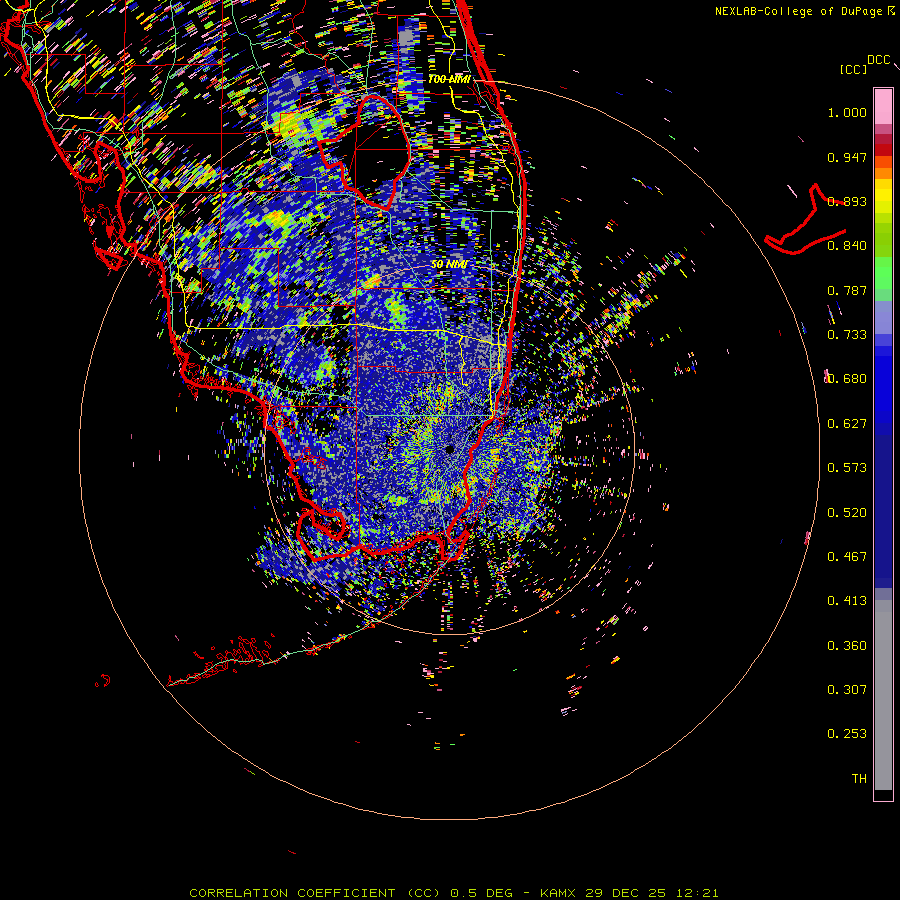The width and height of the screenshot is (900, 900).
Task: Select the 0.520 legend value
Action: point(847,513)
